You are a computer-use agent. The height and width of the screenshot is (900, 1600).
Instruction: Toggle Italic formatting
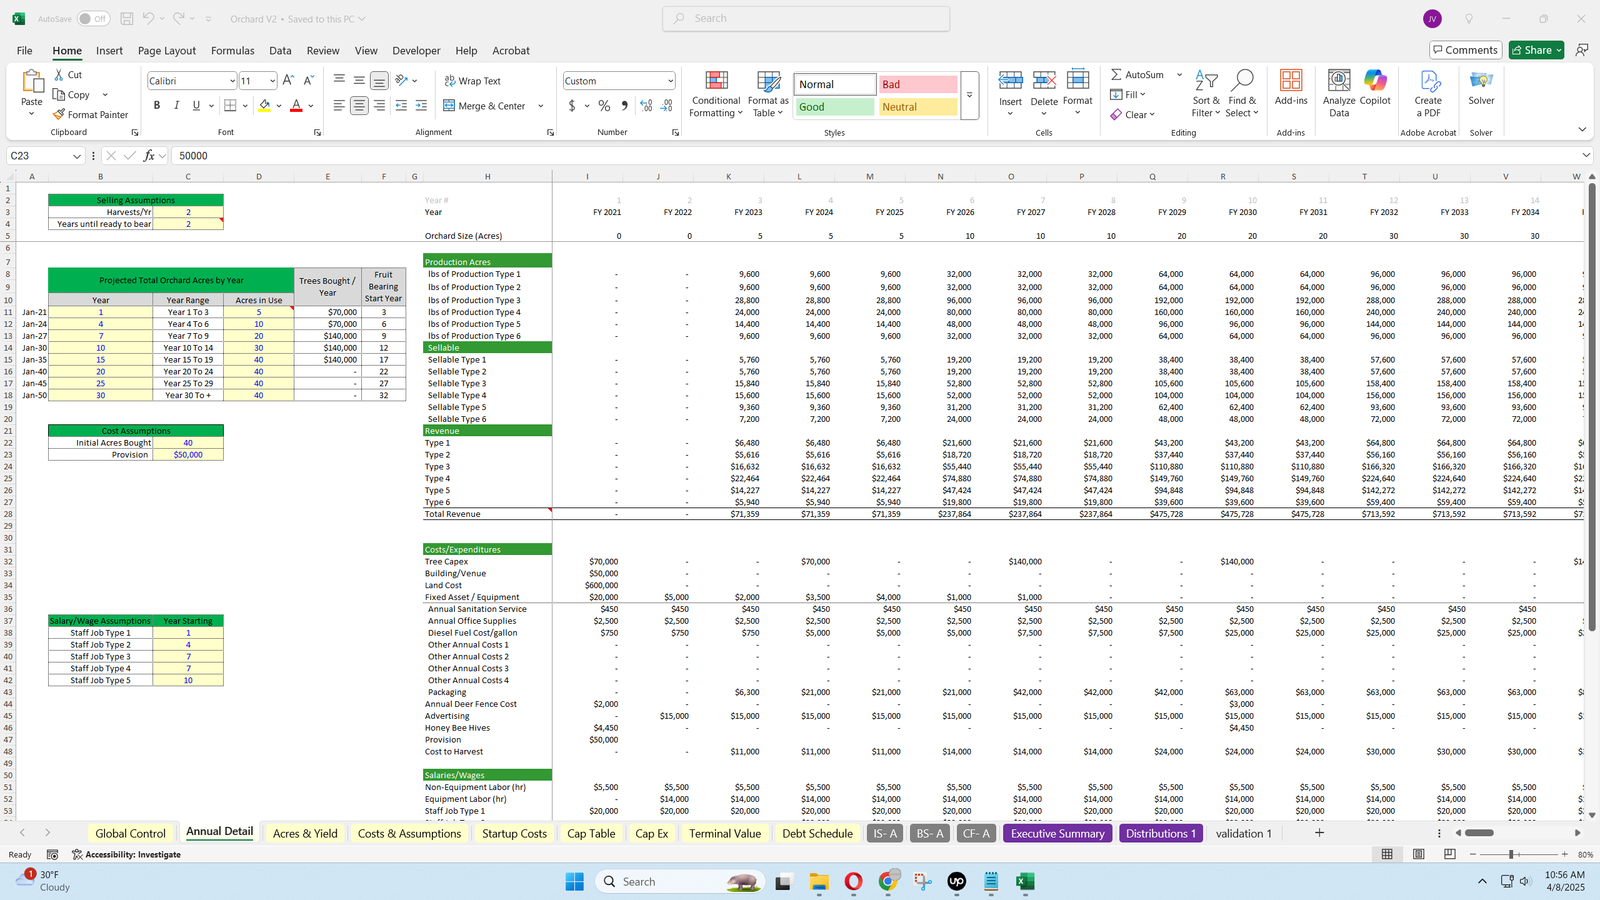tap(177, 106)
